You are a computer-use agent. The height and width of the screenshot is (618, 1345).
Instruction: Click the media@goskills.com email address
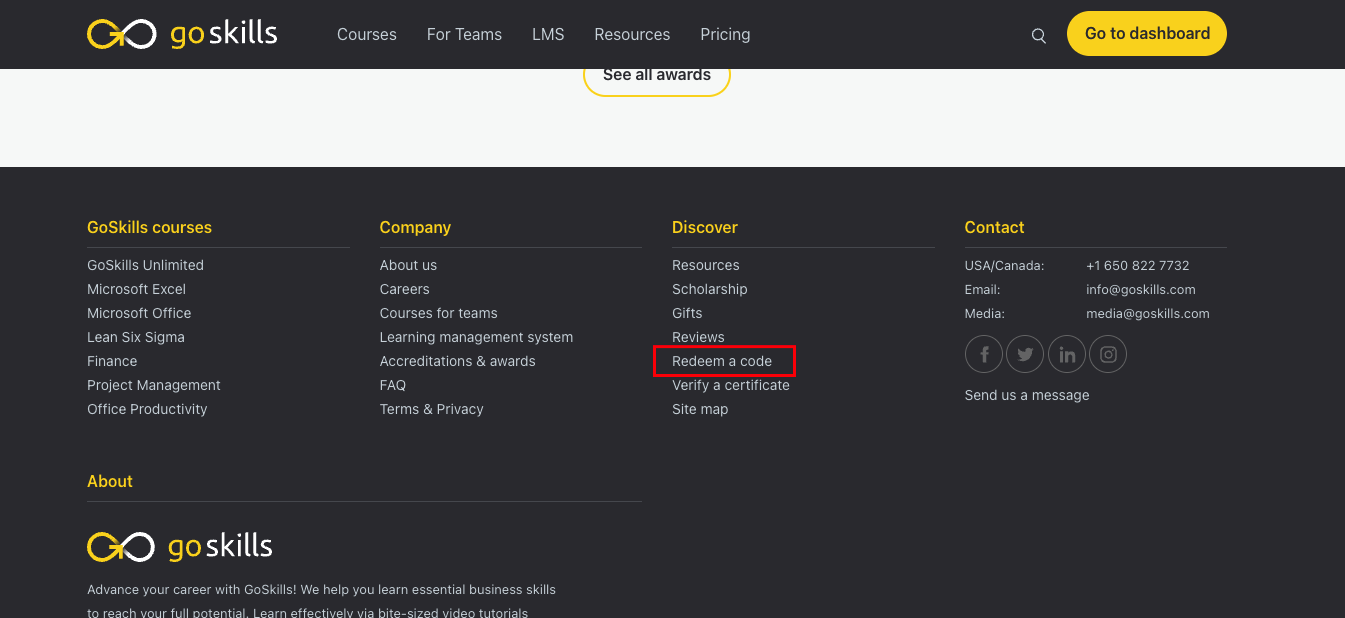[x=1148, y=313]
